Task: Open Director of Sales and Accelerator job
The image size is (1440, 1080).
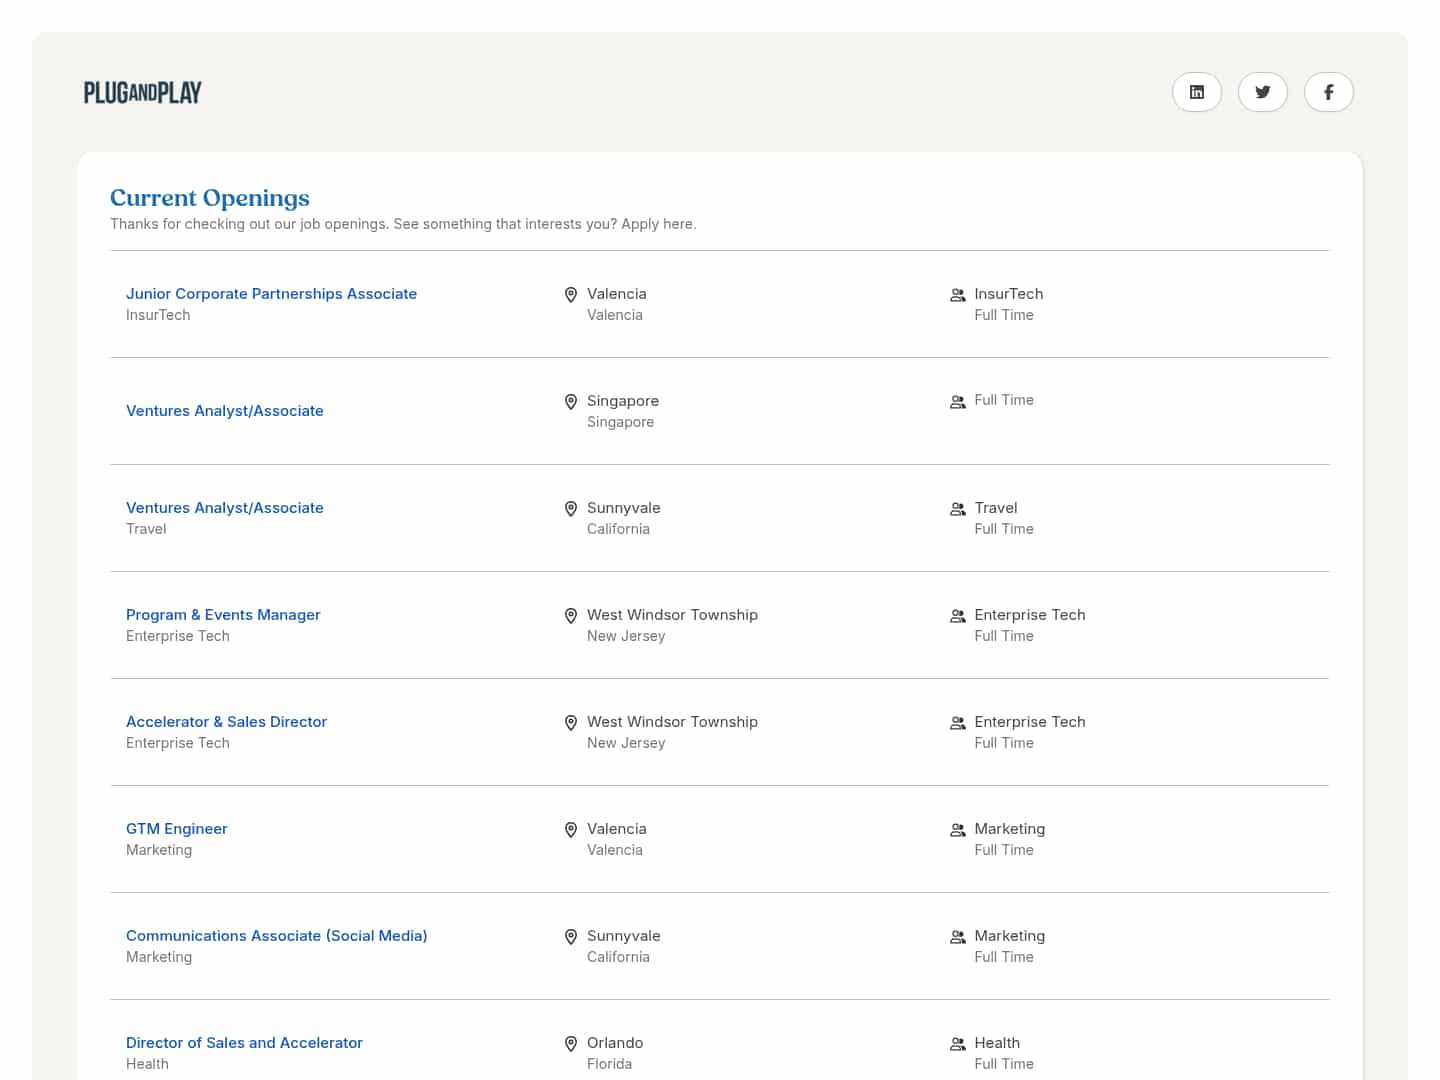Action: click(x=244, y=1043)
